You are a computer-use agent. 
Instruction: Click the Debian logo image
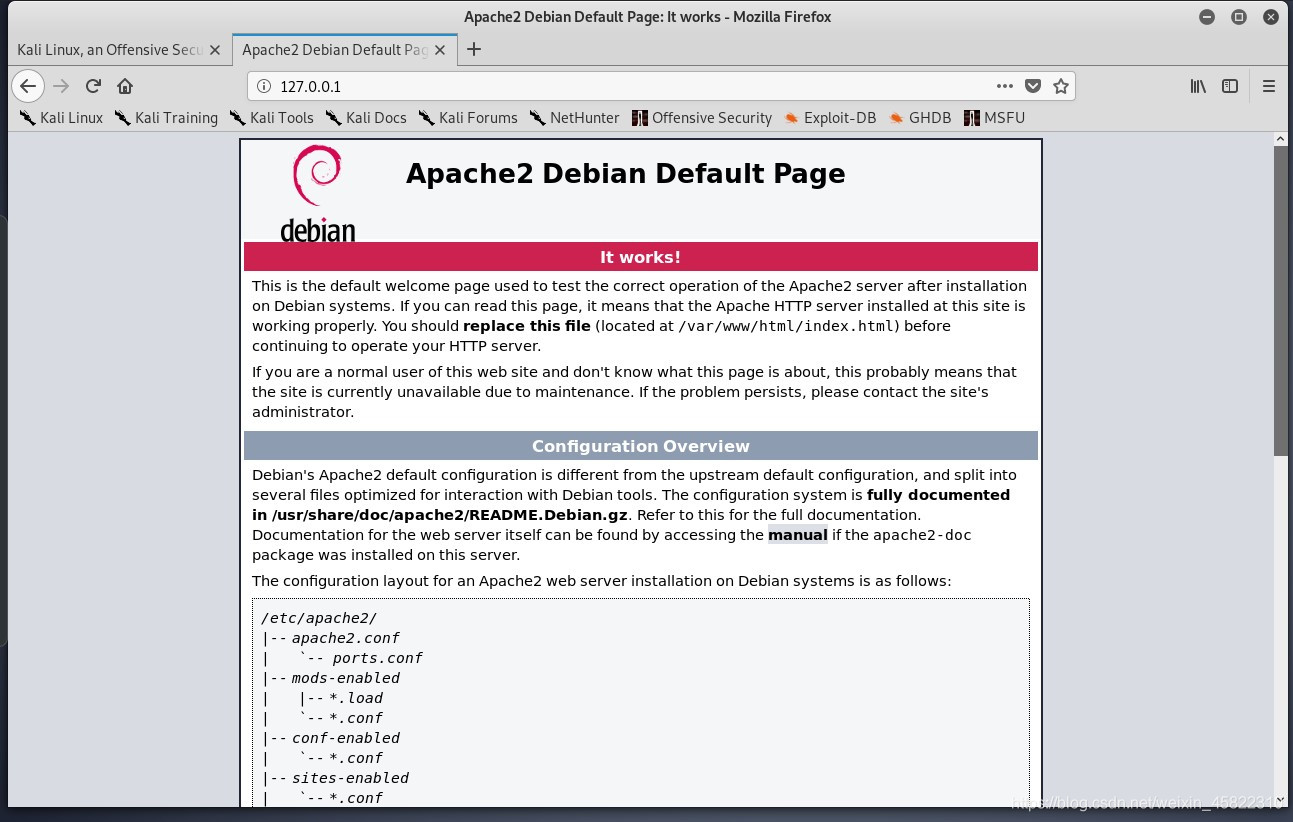(317, 192)
